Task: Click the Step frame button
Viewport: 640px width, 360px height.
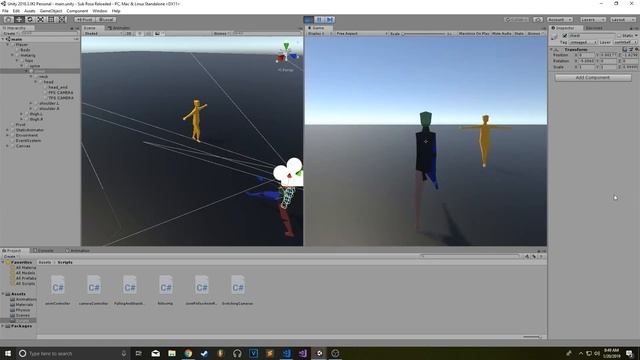Action: coord(330,20)
